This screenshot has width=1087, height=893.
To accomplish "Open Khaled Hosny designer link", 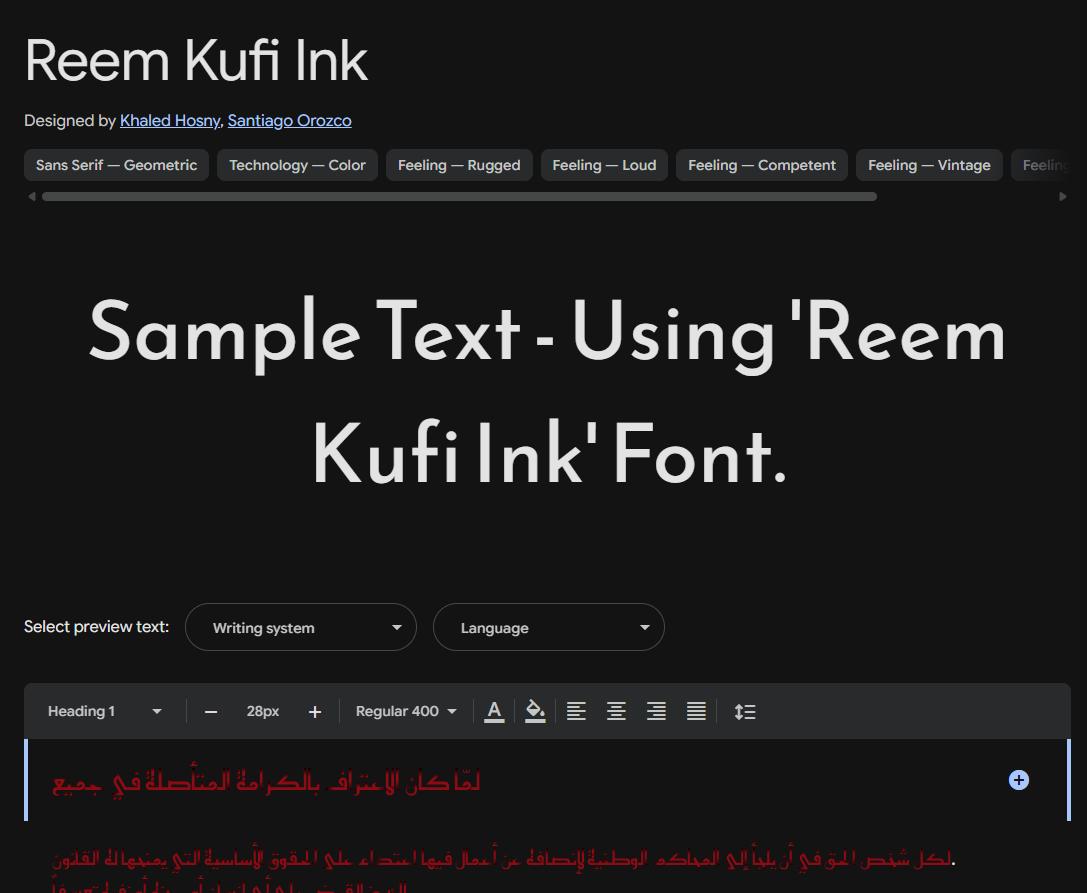I will coord(170,121).
